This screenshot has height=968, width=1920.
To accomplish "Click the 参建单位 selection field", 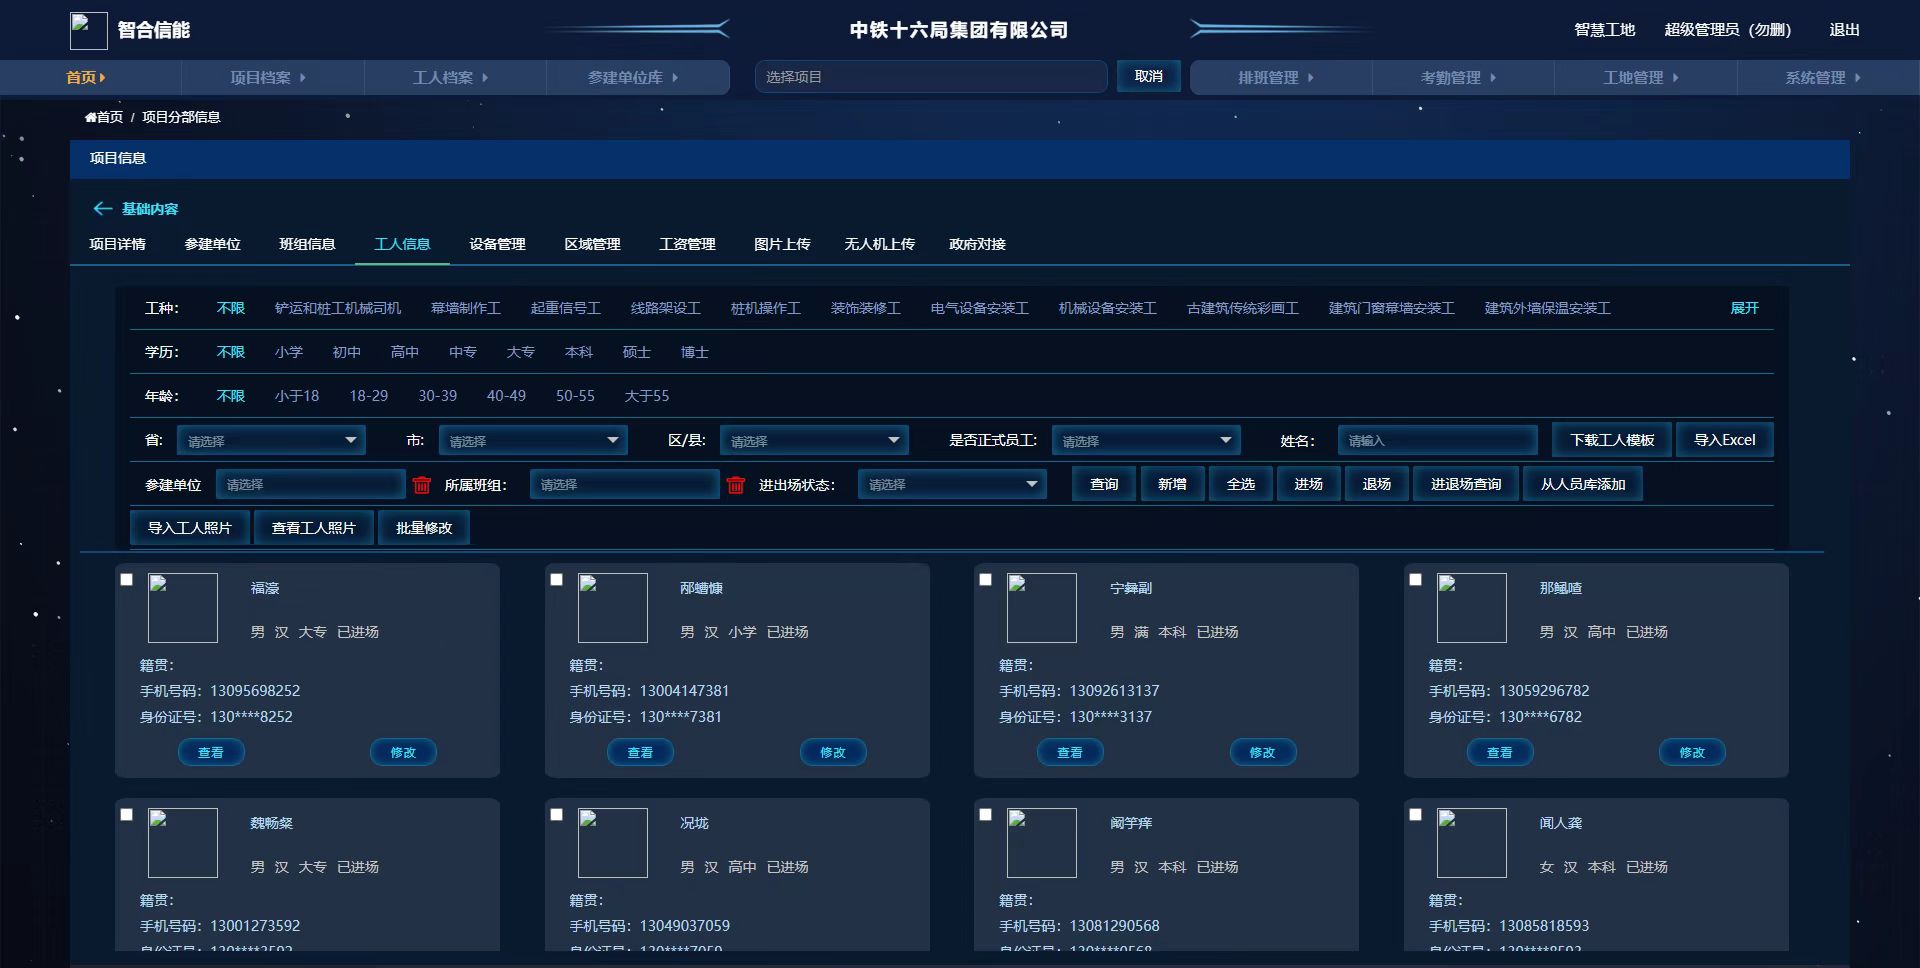I will [310, 485].
